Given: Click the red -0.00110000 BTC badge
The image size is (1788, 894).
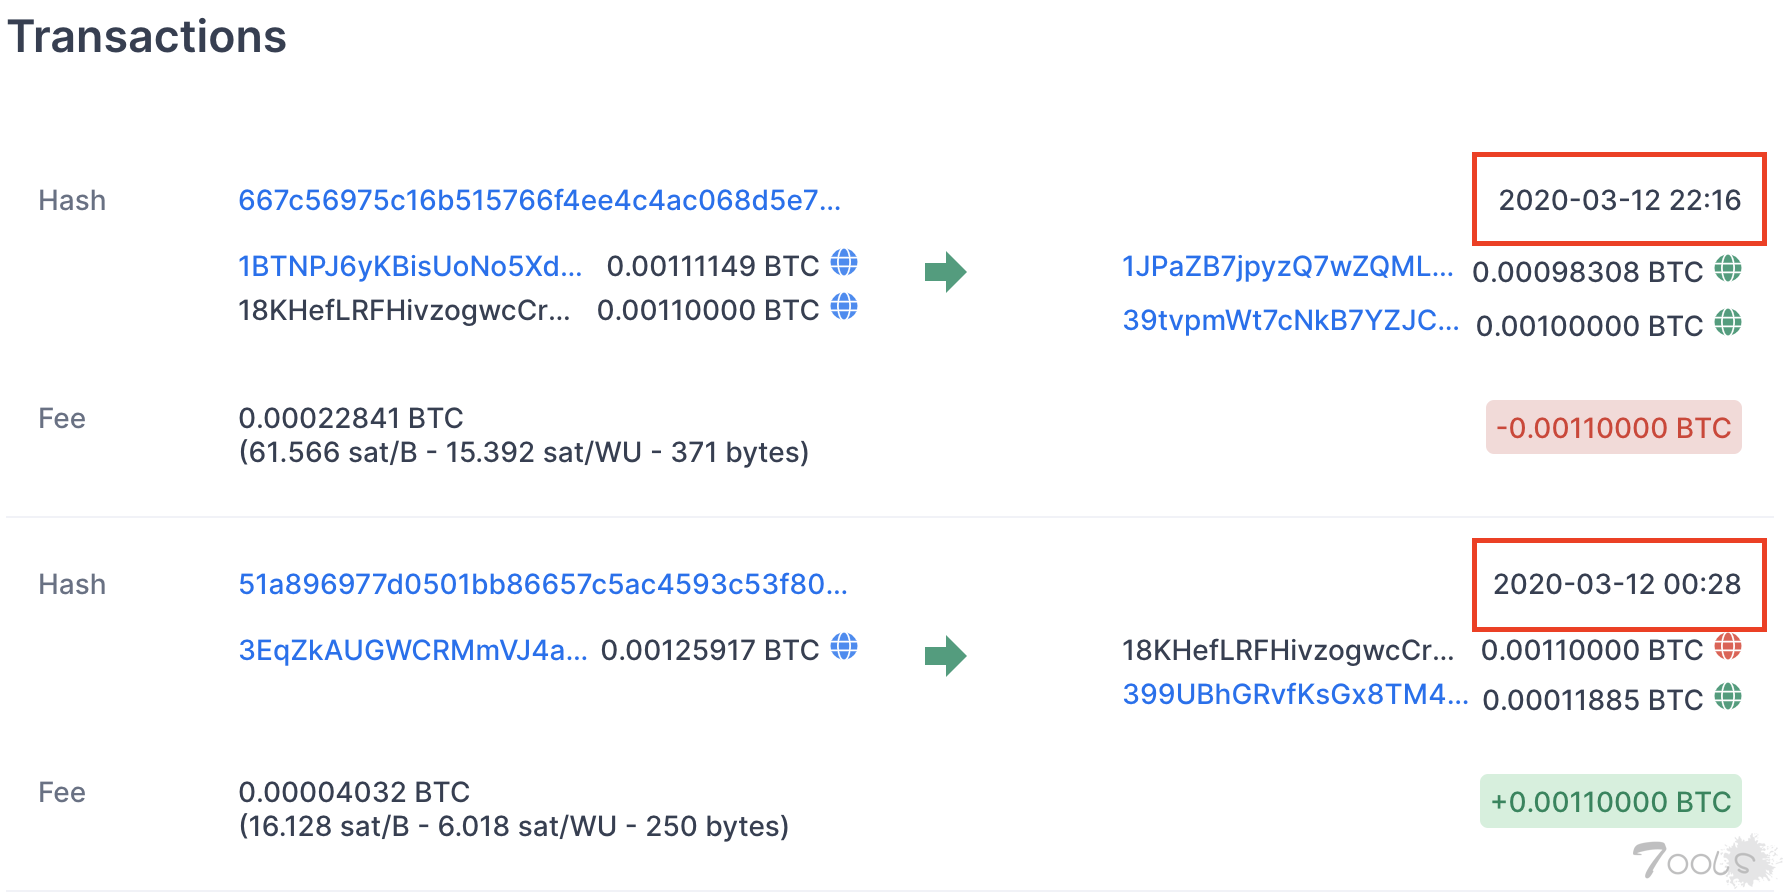Looking at the screenshot, I should tap(1614, 427).
